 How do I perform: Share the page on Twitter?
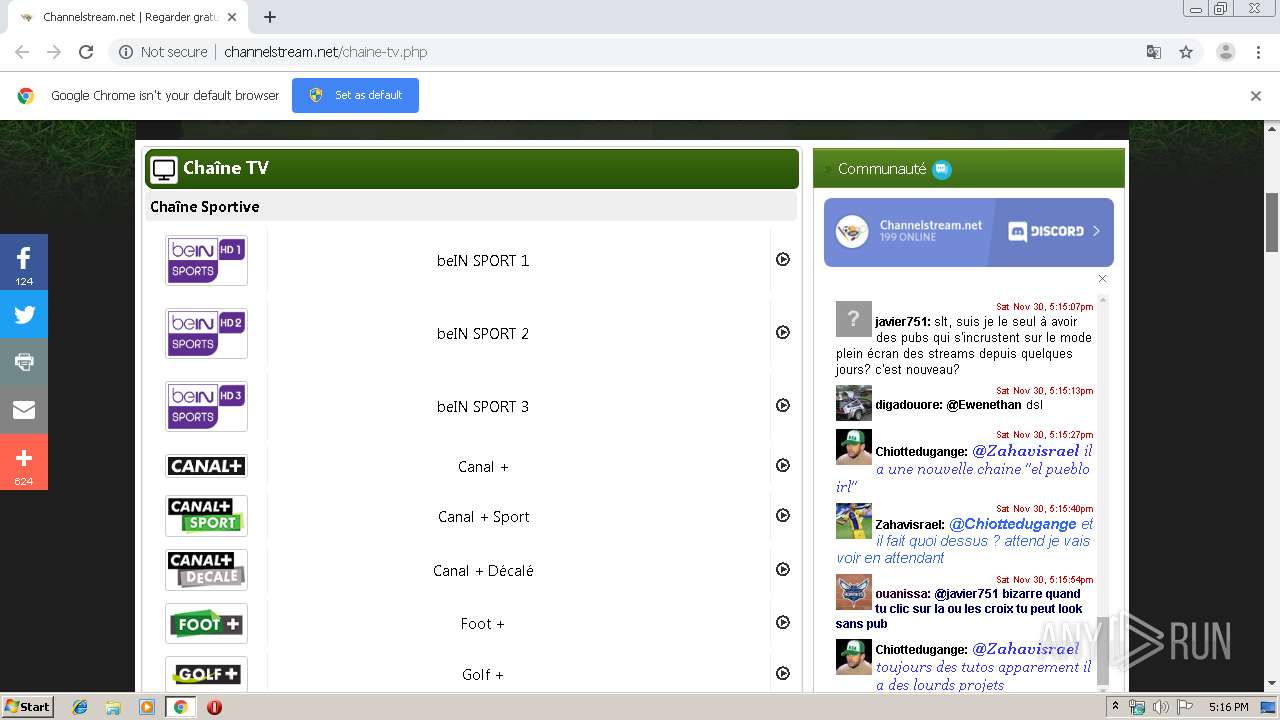(x=24, y=315)
